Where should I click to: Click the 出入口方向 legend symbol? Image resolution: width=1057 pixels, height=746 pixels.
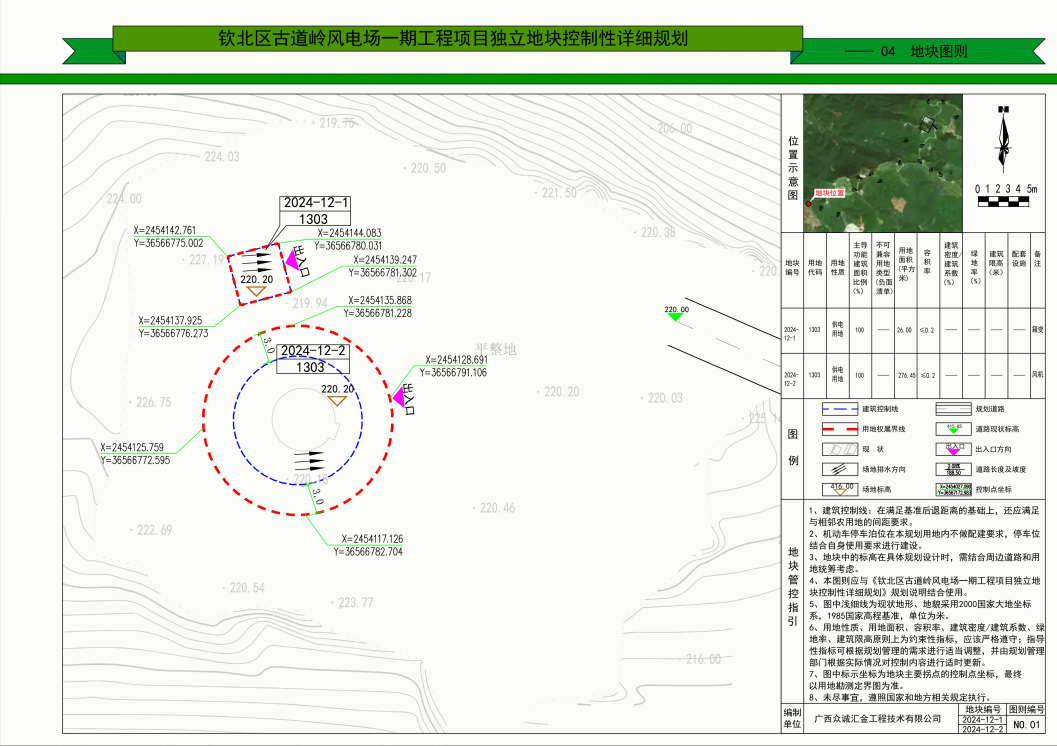954,449
